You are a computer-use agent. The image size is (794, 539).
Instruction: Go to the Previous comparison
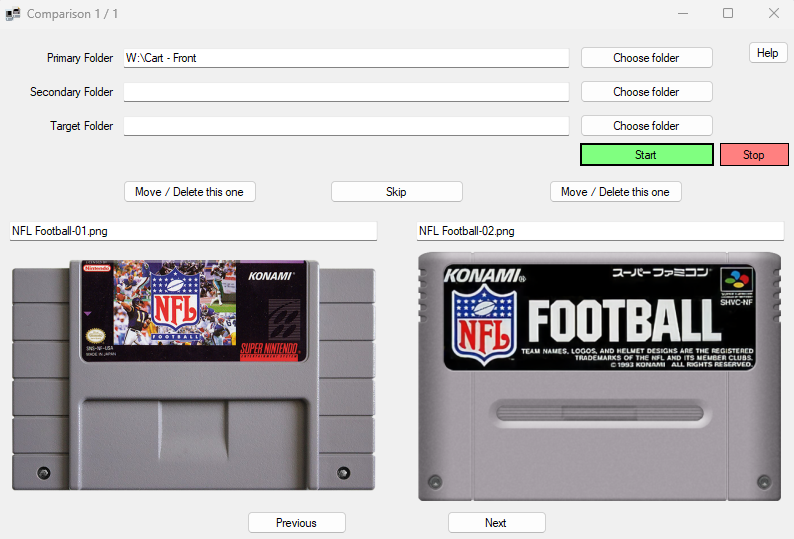tap(297, 523)
